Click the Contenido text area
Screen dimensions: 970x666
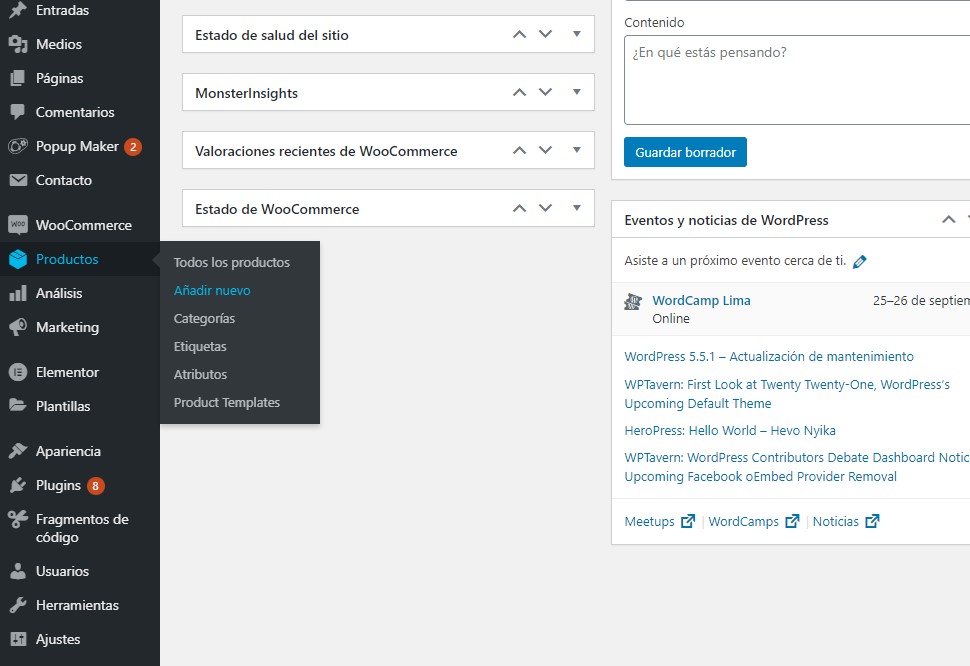pyautogui.click(x=797, y=80)
